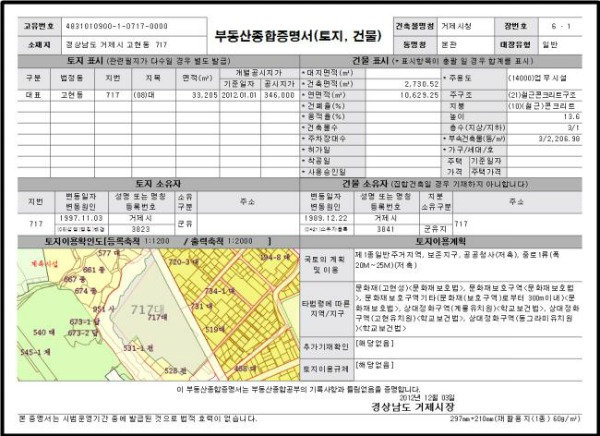Click the '법정동' column header
Screen dimensions: 600x436
point(72,78)
